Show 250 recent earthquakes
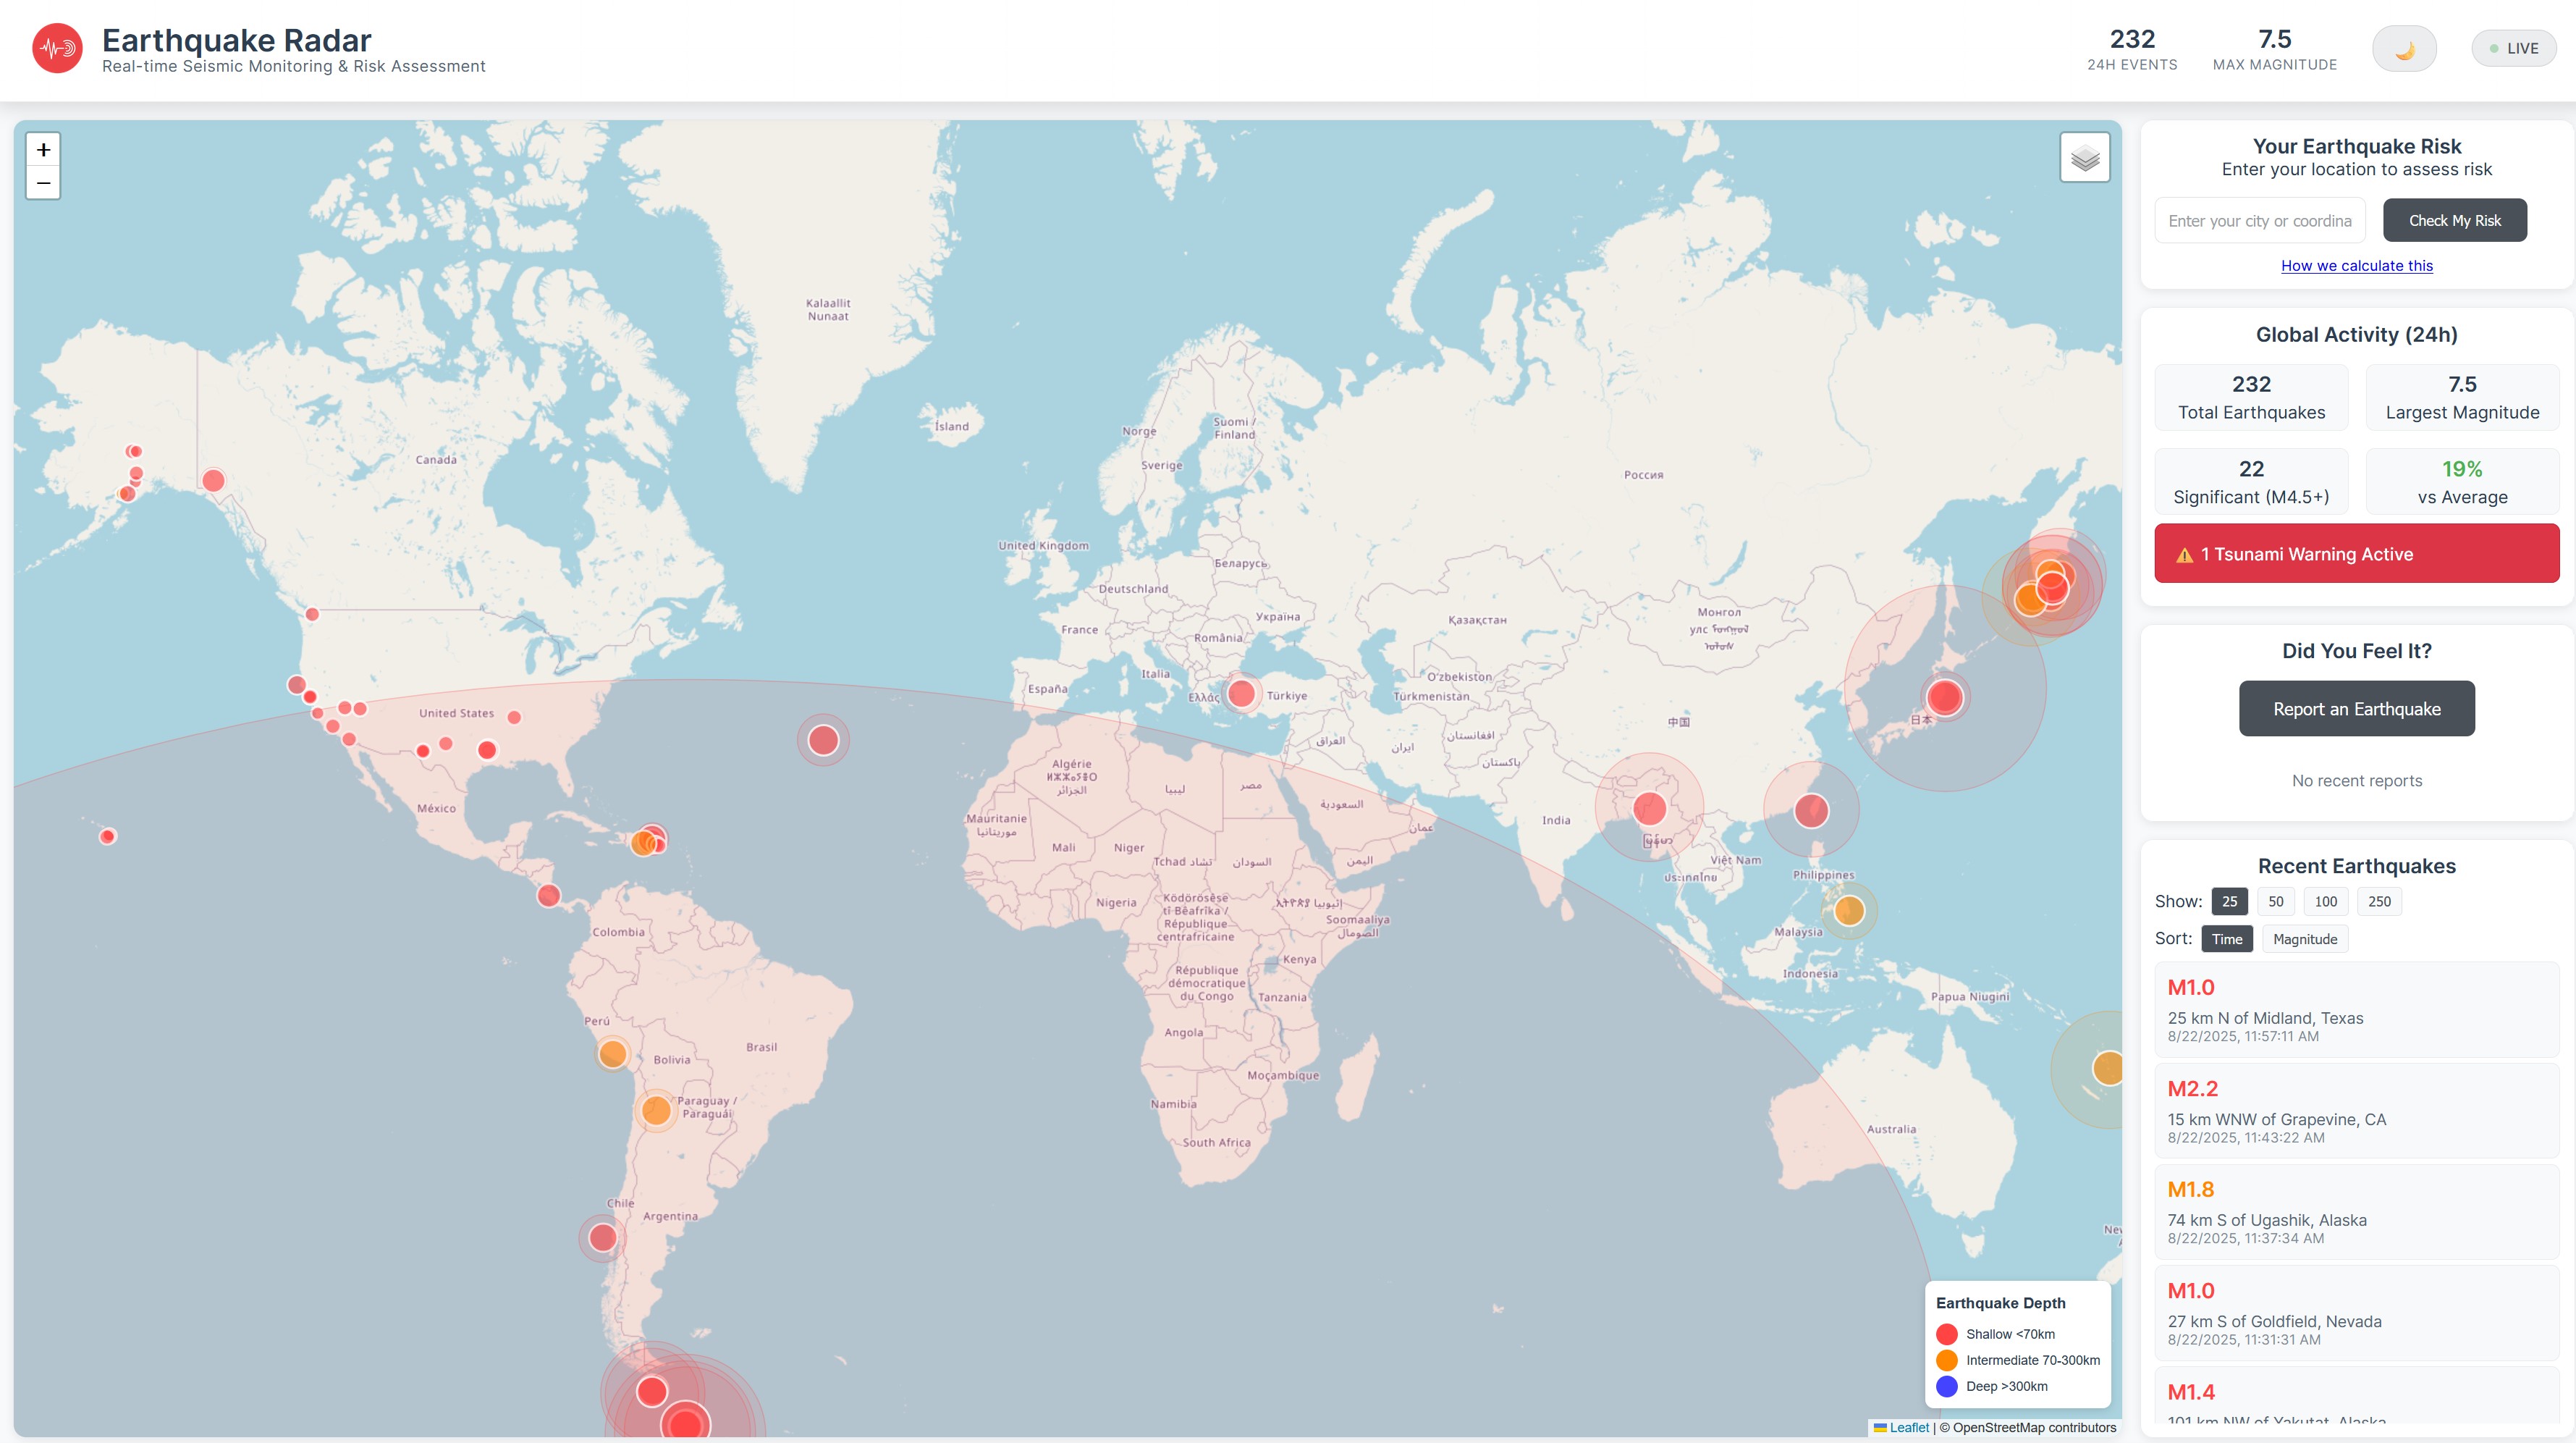 click(2380, 901)
